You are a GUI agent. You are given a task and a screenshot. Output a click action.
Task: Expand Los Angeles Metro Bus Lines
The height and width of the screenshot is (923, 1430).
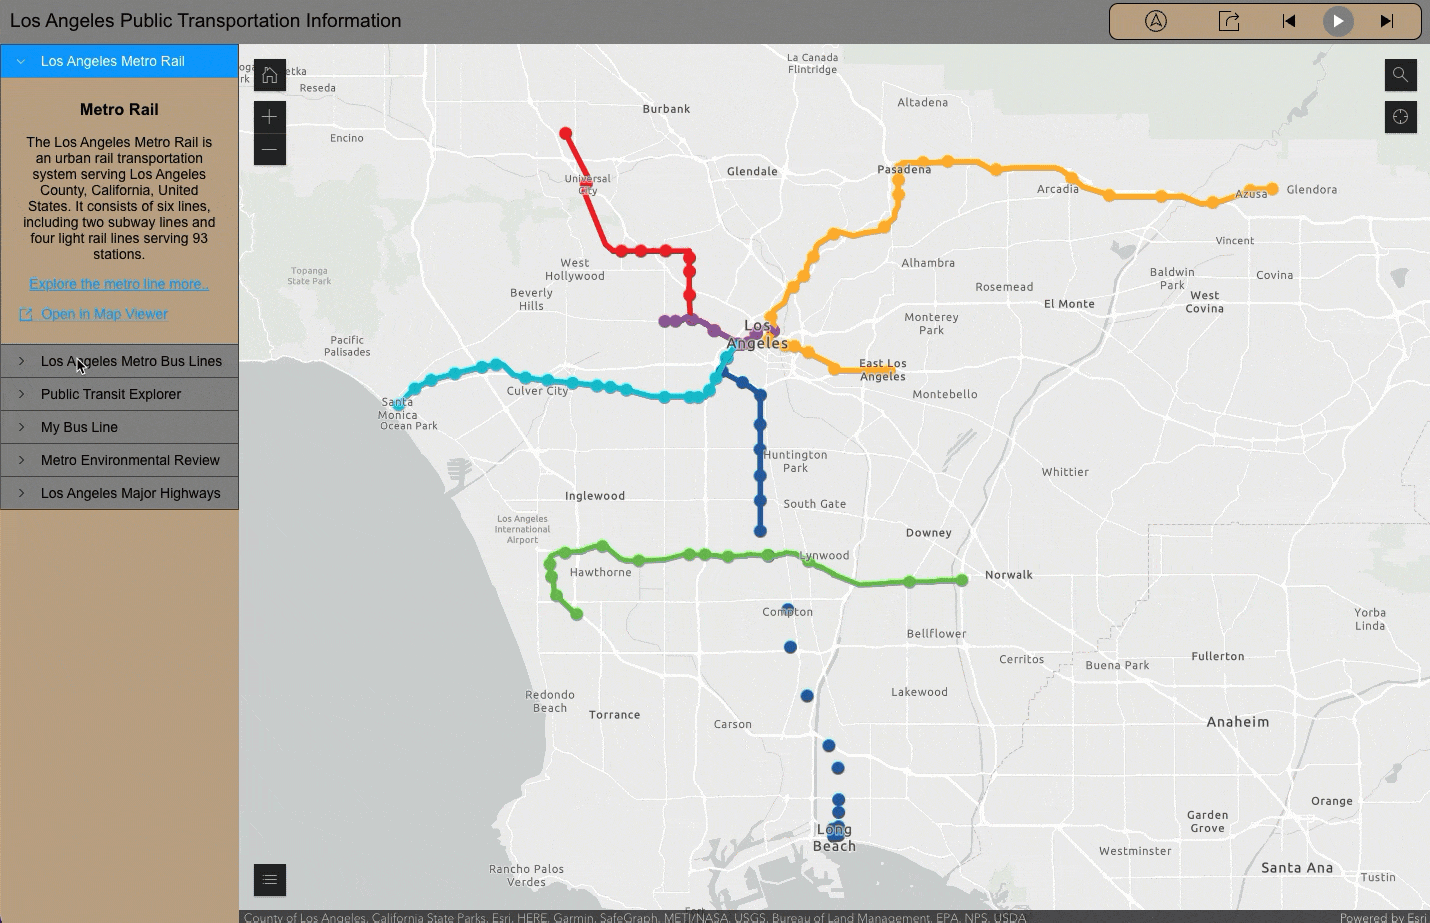tap(119, 361)
